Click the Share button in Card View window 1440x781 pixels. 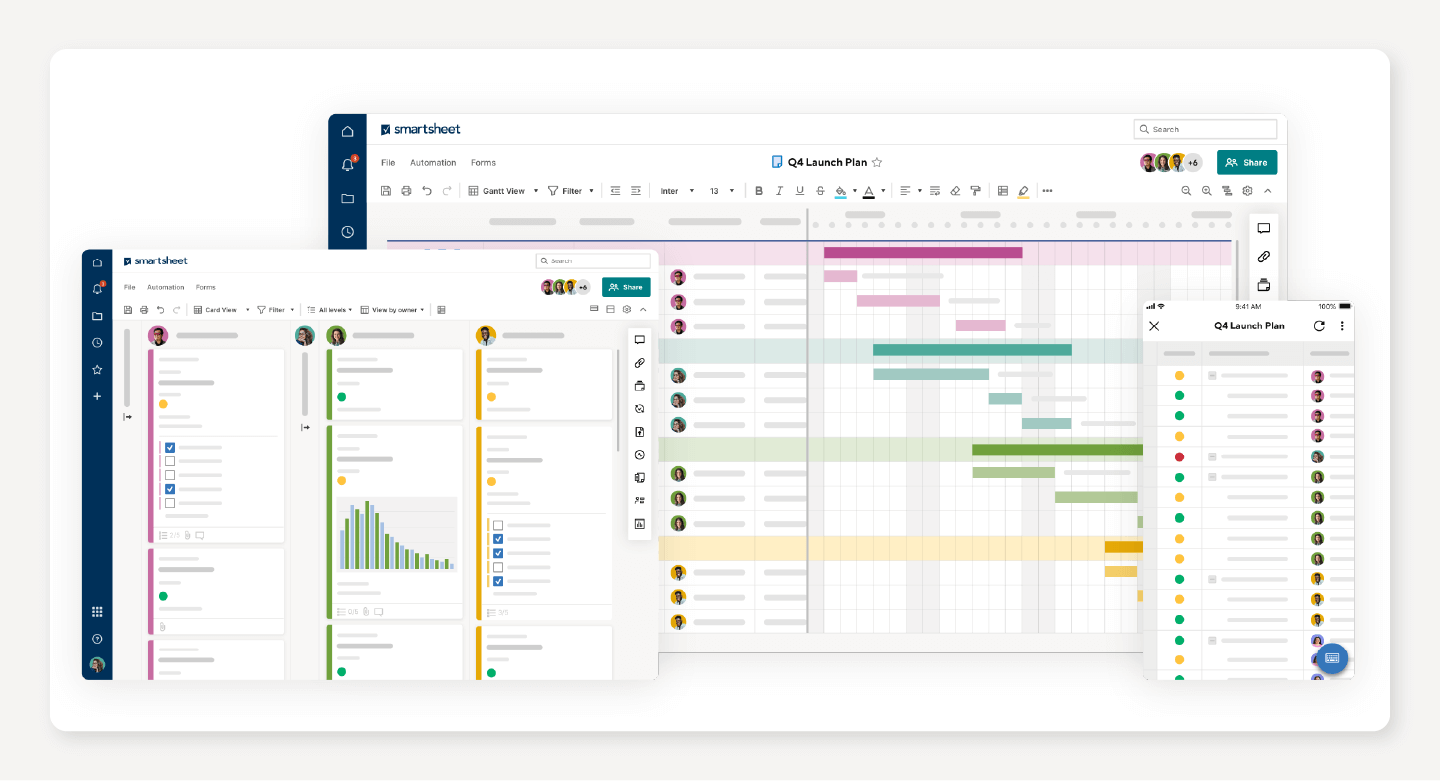[x=626, y=287]
